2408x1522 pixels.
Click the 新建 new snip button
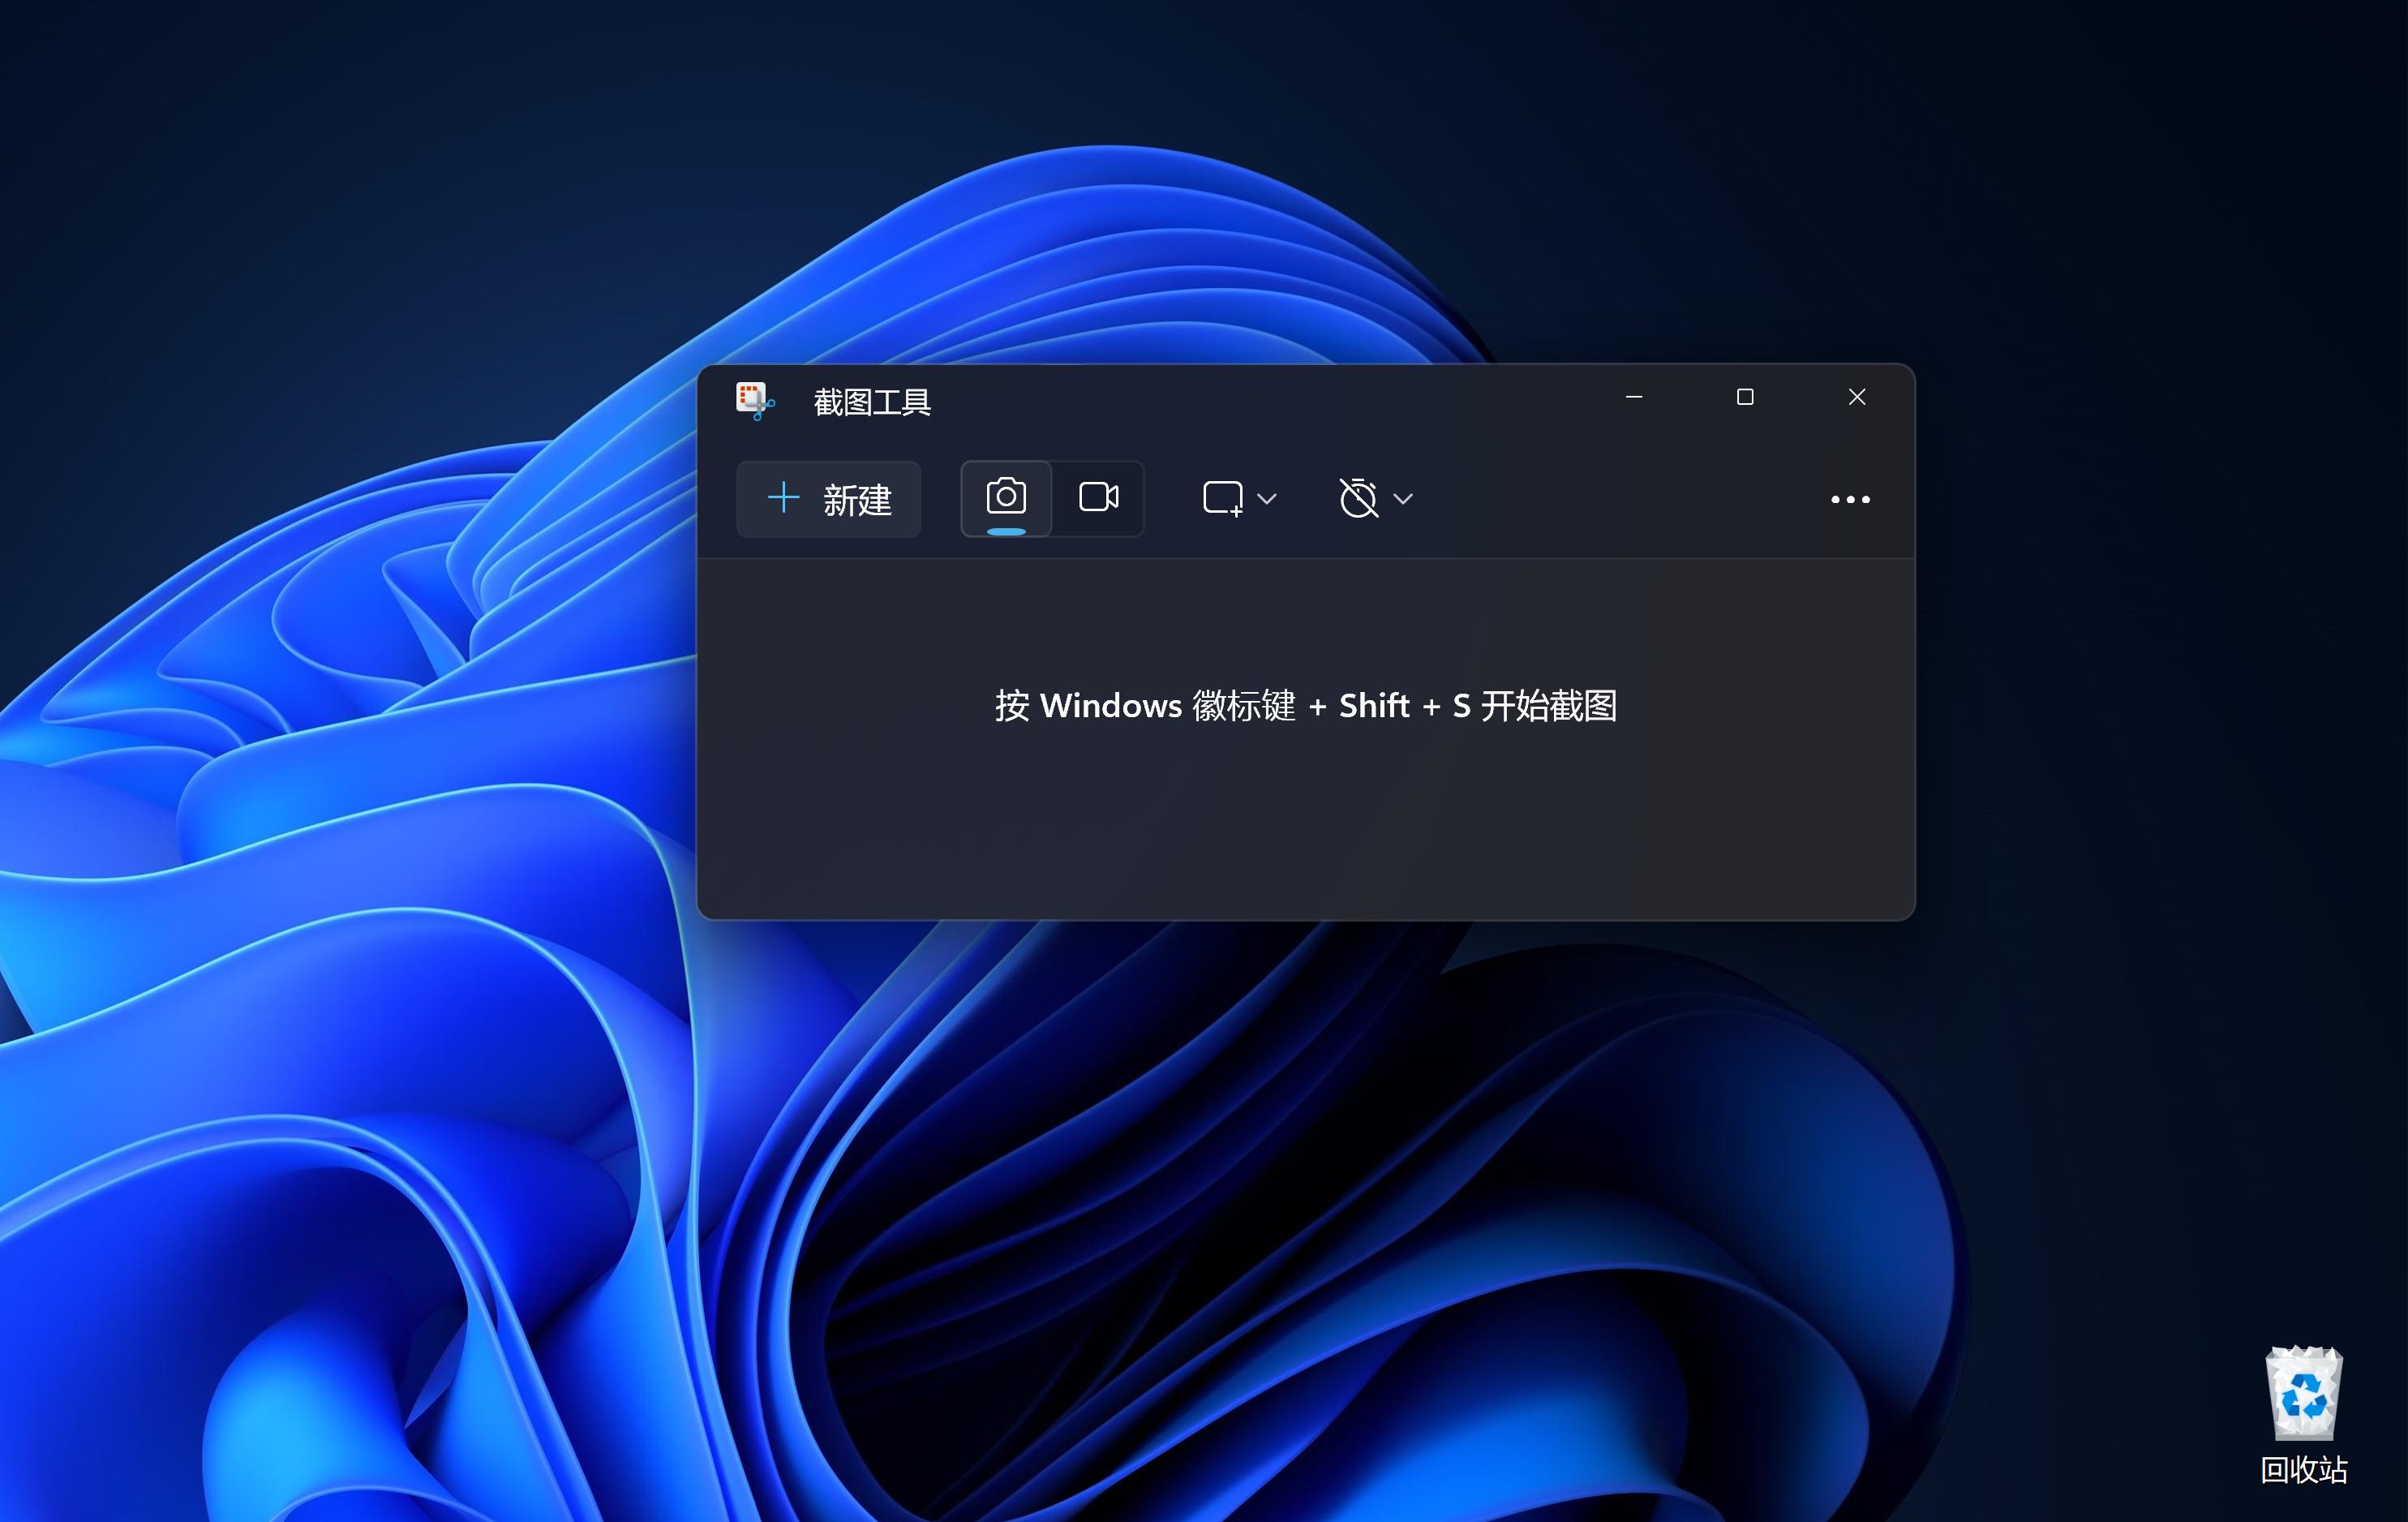pos(828,499)
